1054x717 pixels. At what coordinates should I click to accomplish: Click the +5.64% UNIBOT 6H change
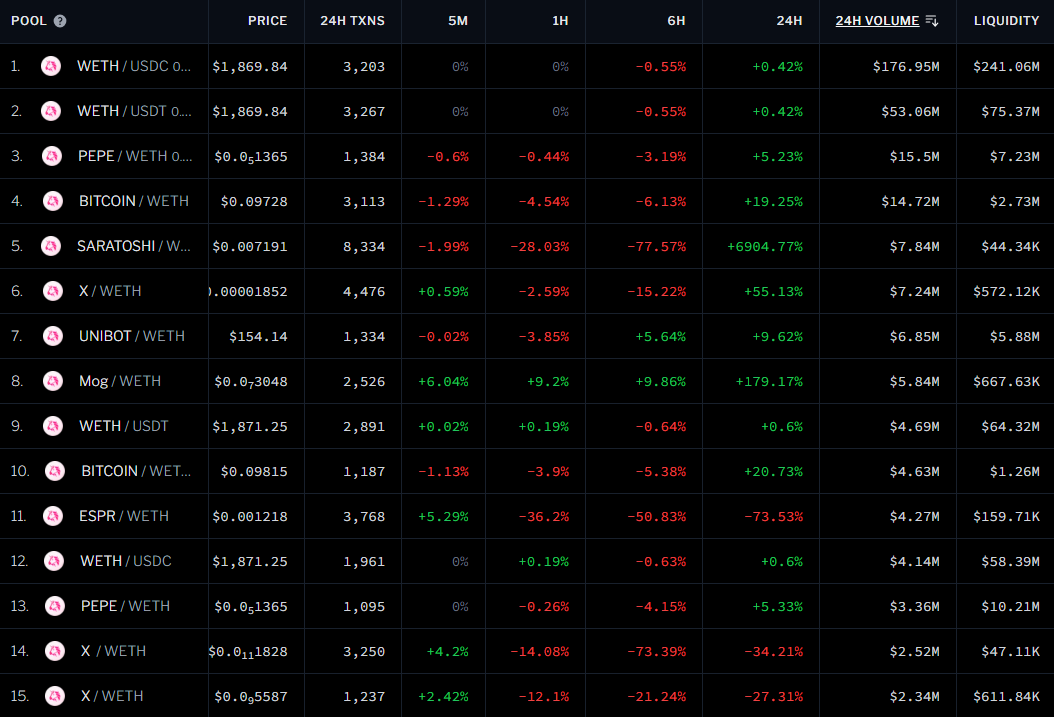point(661,337)
